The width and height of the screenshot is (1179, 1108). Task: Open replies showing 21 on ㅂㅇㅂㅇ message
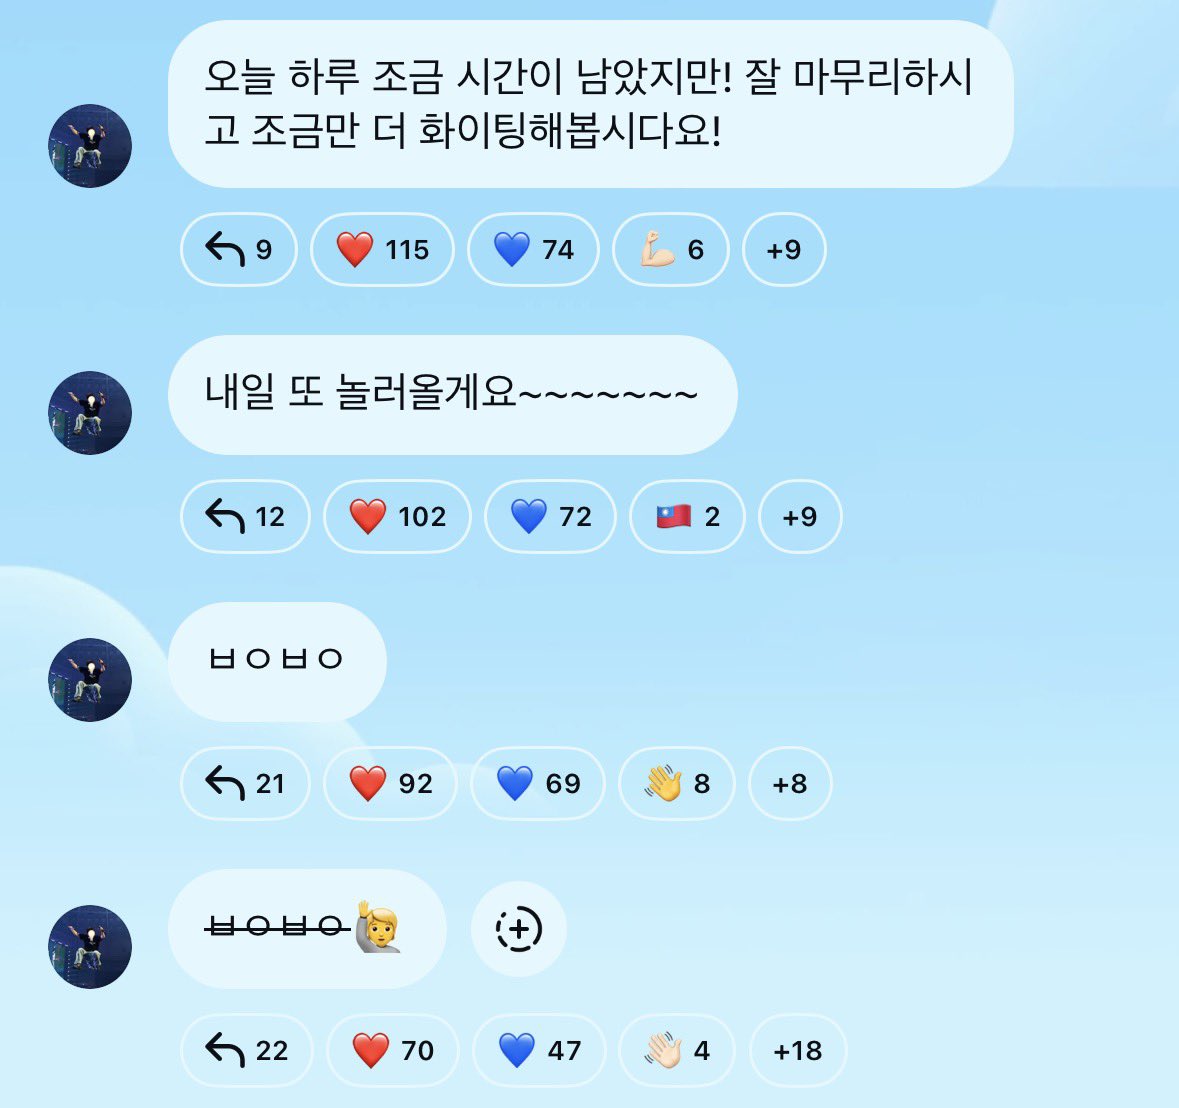pos(245,783)
